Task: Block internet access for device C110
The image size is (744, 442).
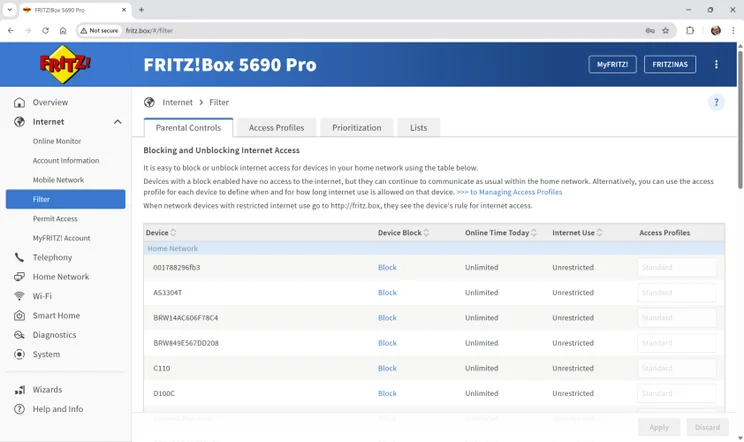Action: (x=387, y=368)
